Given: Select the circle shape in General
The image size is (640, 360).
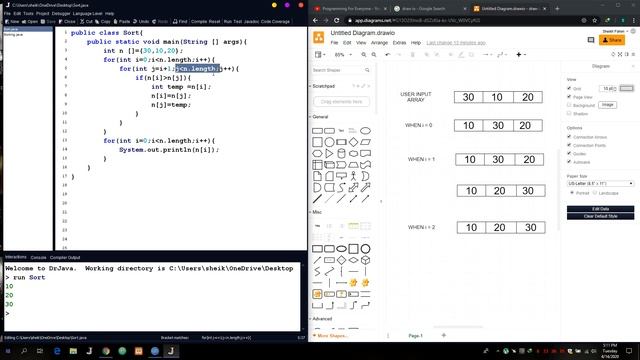Looking at the screenshot, I should pyautogui.click(x=329, y=142).
